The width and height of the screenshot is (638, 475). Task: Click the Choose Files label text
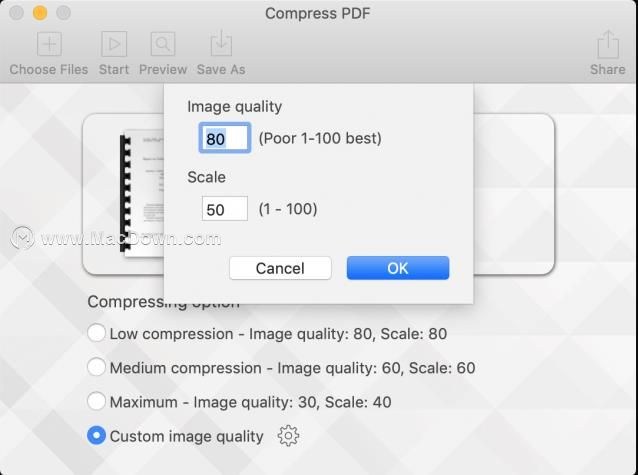[49, 70]
